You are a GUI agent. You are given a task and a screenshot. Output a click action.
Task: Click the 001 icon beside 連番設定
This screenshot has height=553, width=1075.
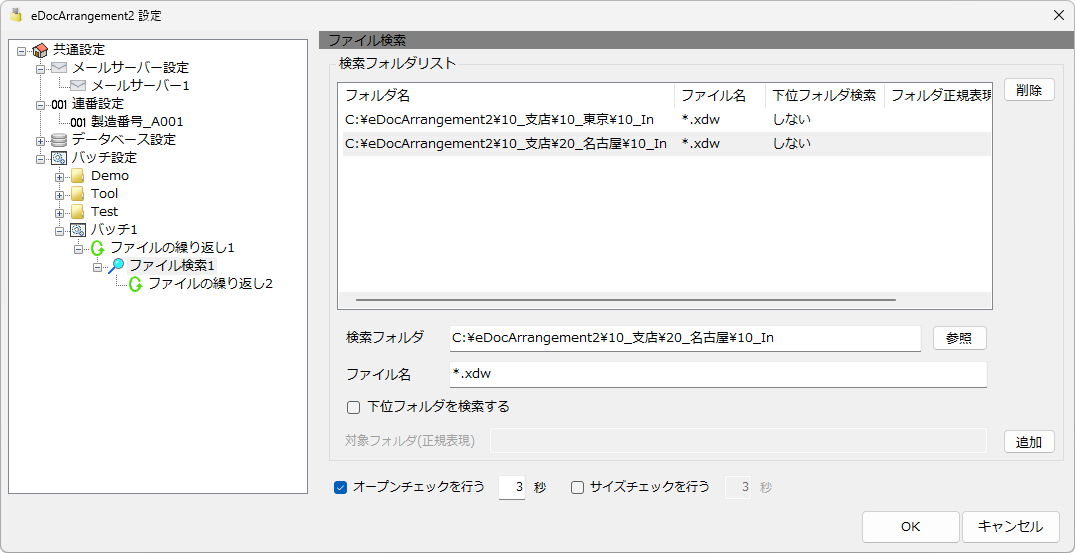click(60, 104)
